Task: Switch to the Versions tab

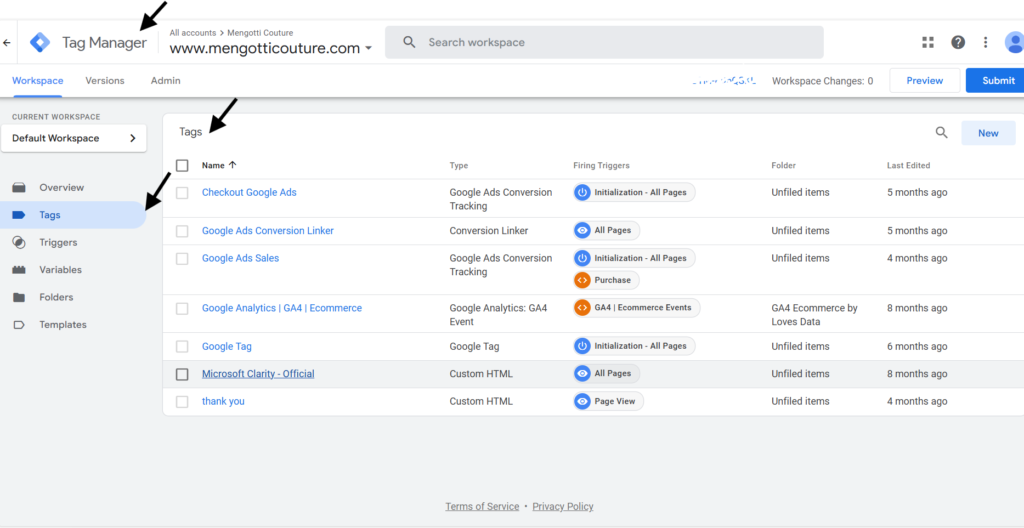Action: pyautogui.click(x=104, y=81)
